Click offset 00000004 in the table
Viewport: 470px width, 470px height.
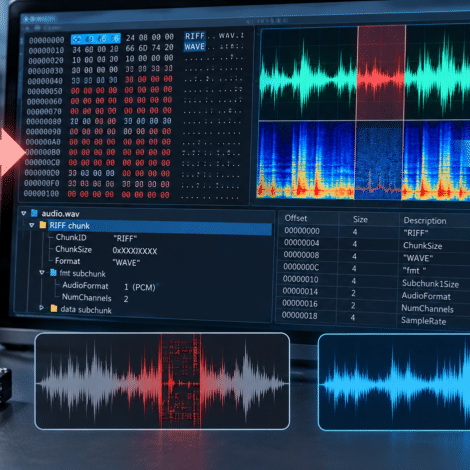(302, 243)
